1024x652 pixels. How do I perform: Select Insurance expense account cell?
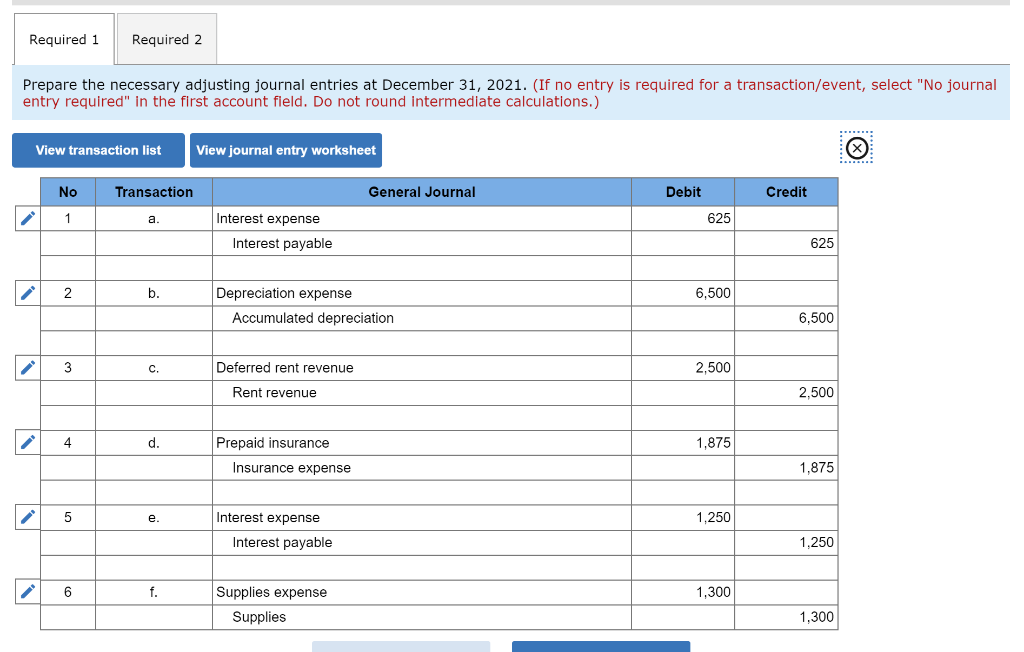422,467
